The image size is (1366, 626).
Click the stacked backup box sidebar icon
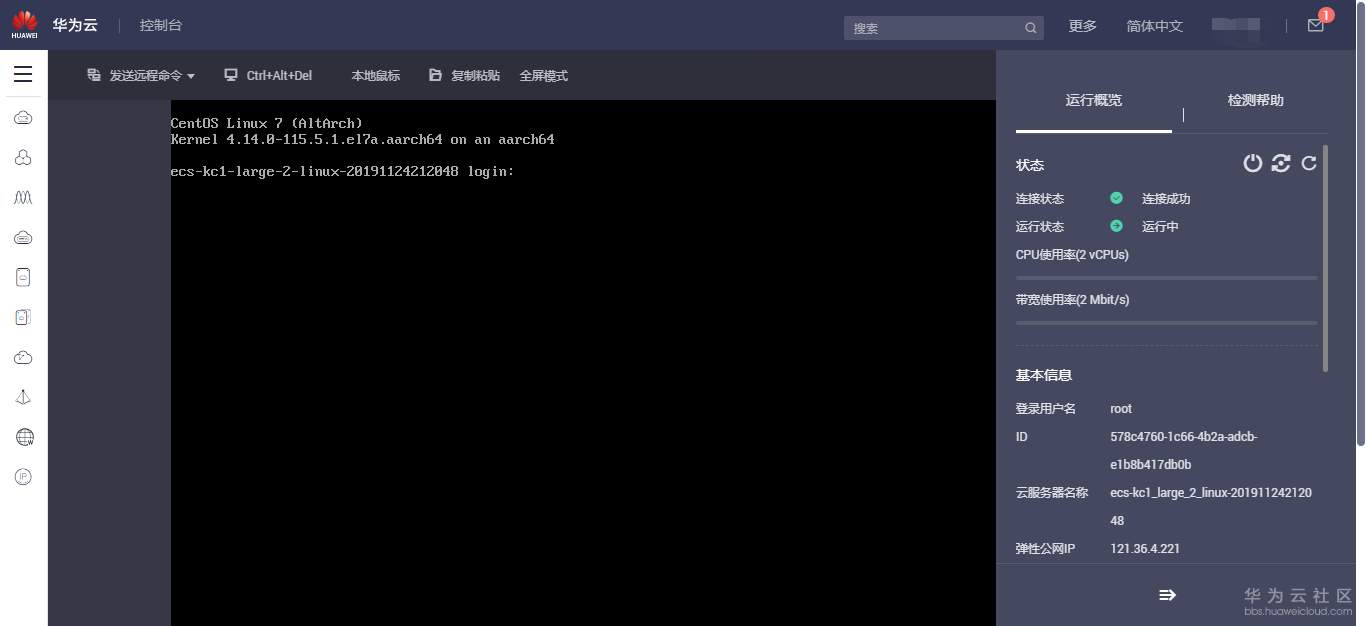tap(23, 317)
